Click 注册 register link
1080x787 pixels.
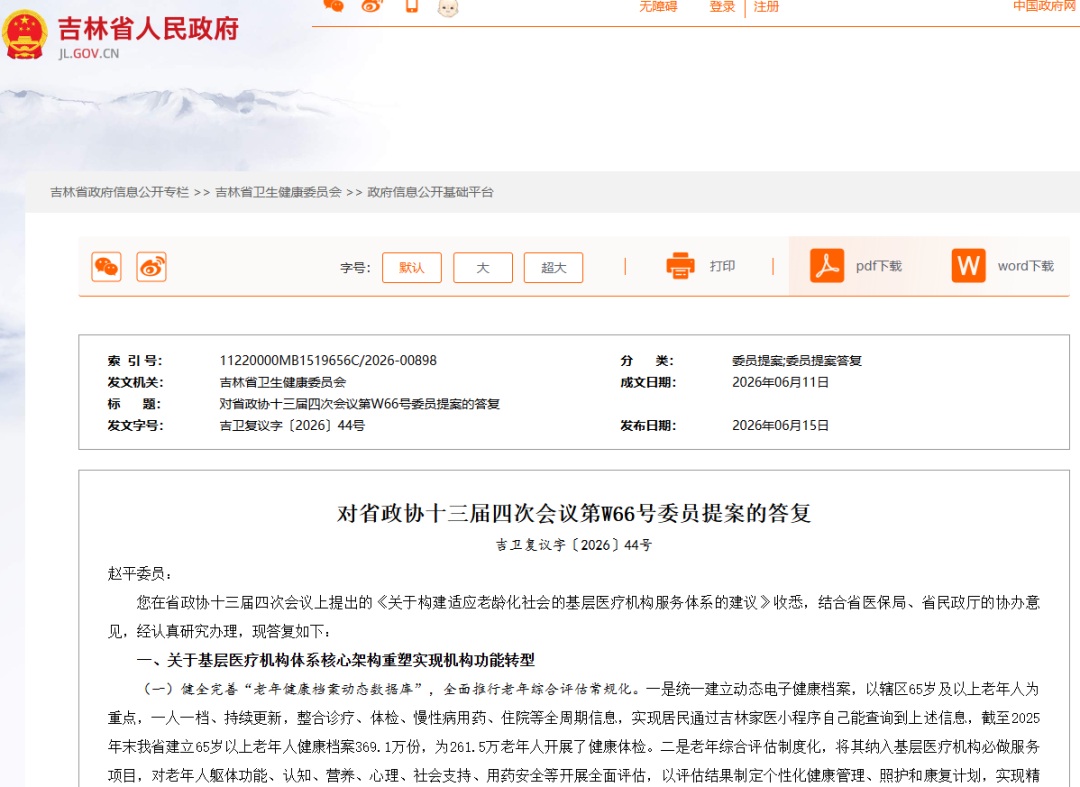click(x=766, y=7)
